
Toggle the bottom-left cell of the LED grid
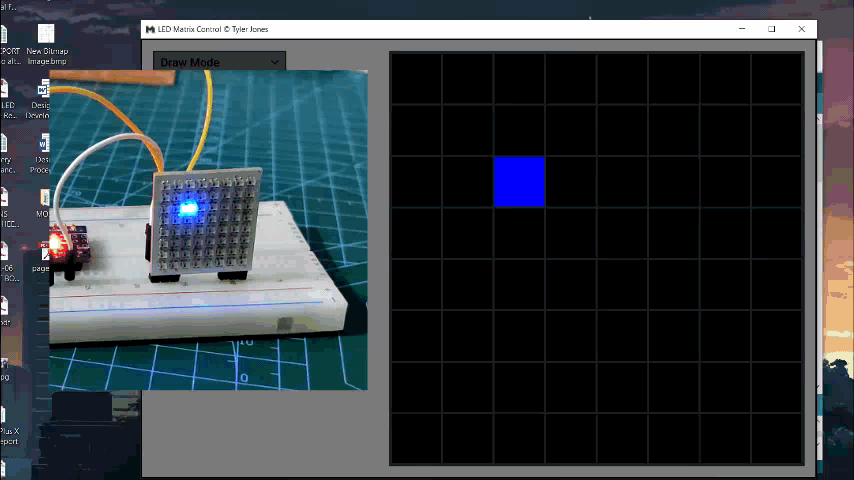click(x=416, y=439)
